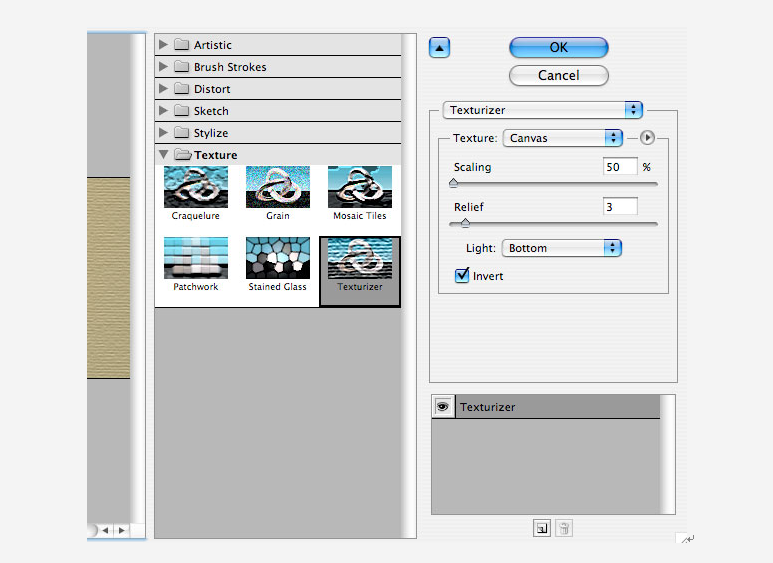Screen dimensions: 773x563
Task: Expand the Sketch filter folder
Action: (163, 110)
